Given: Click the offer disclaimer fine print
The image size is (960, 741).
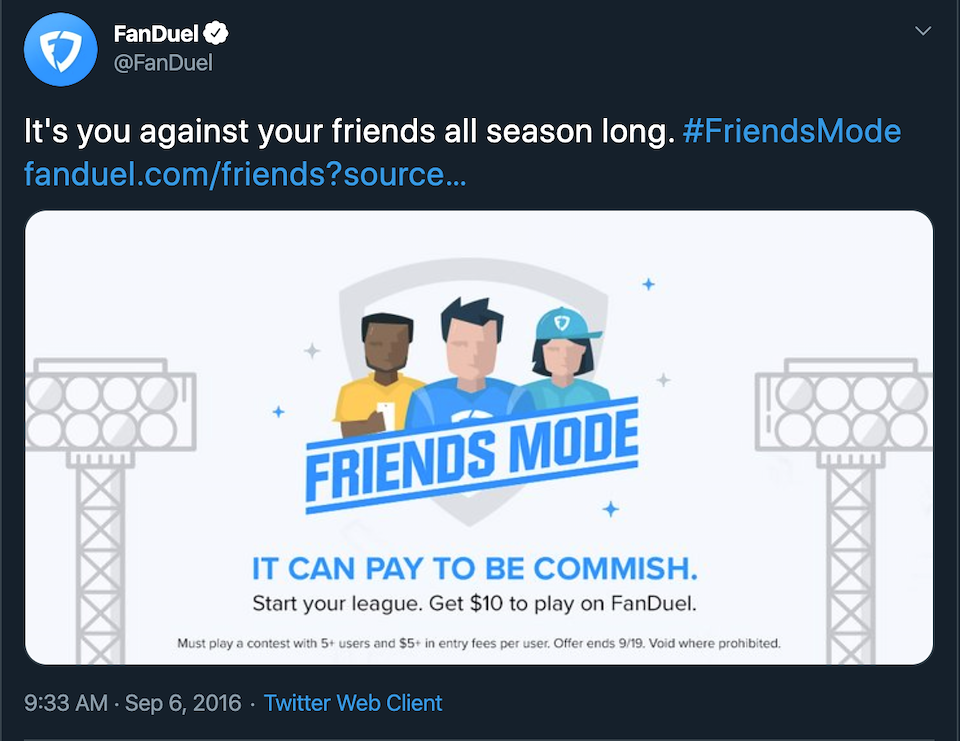Looking at the screenshot, I should [478, 643].
